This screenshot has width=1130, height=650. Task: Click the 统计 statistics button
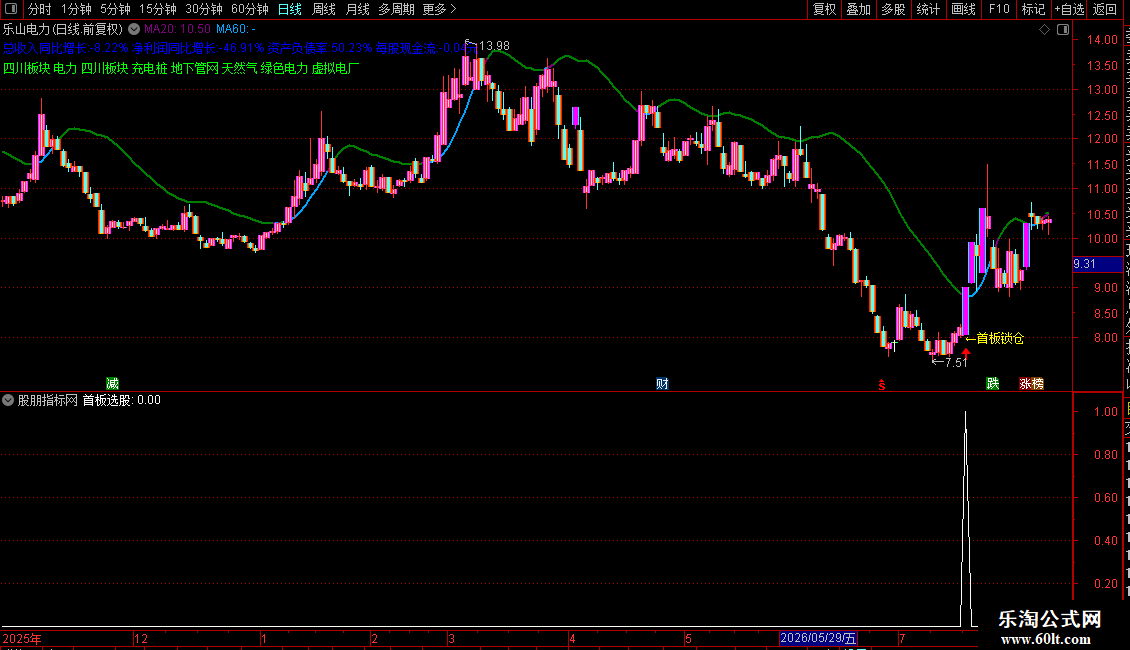(x=927, y=9)
